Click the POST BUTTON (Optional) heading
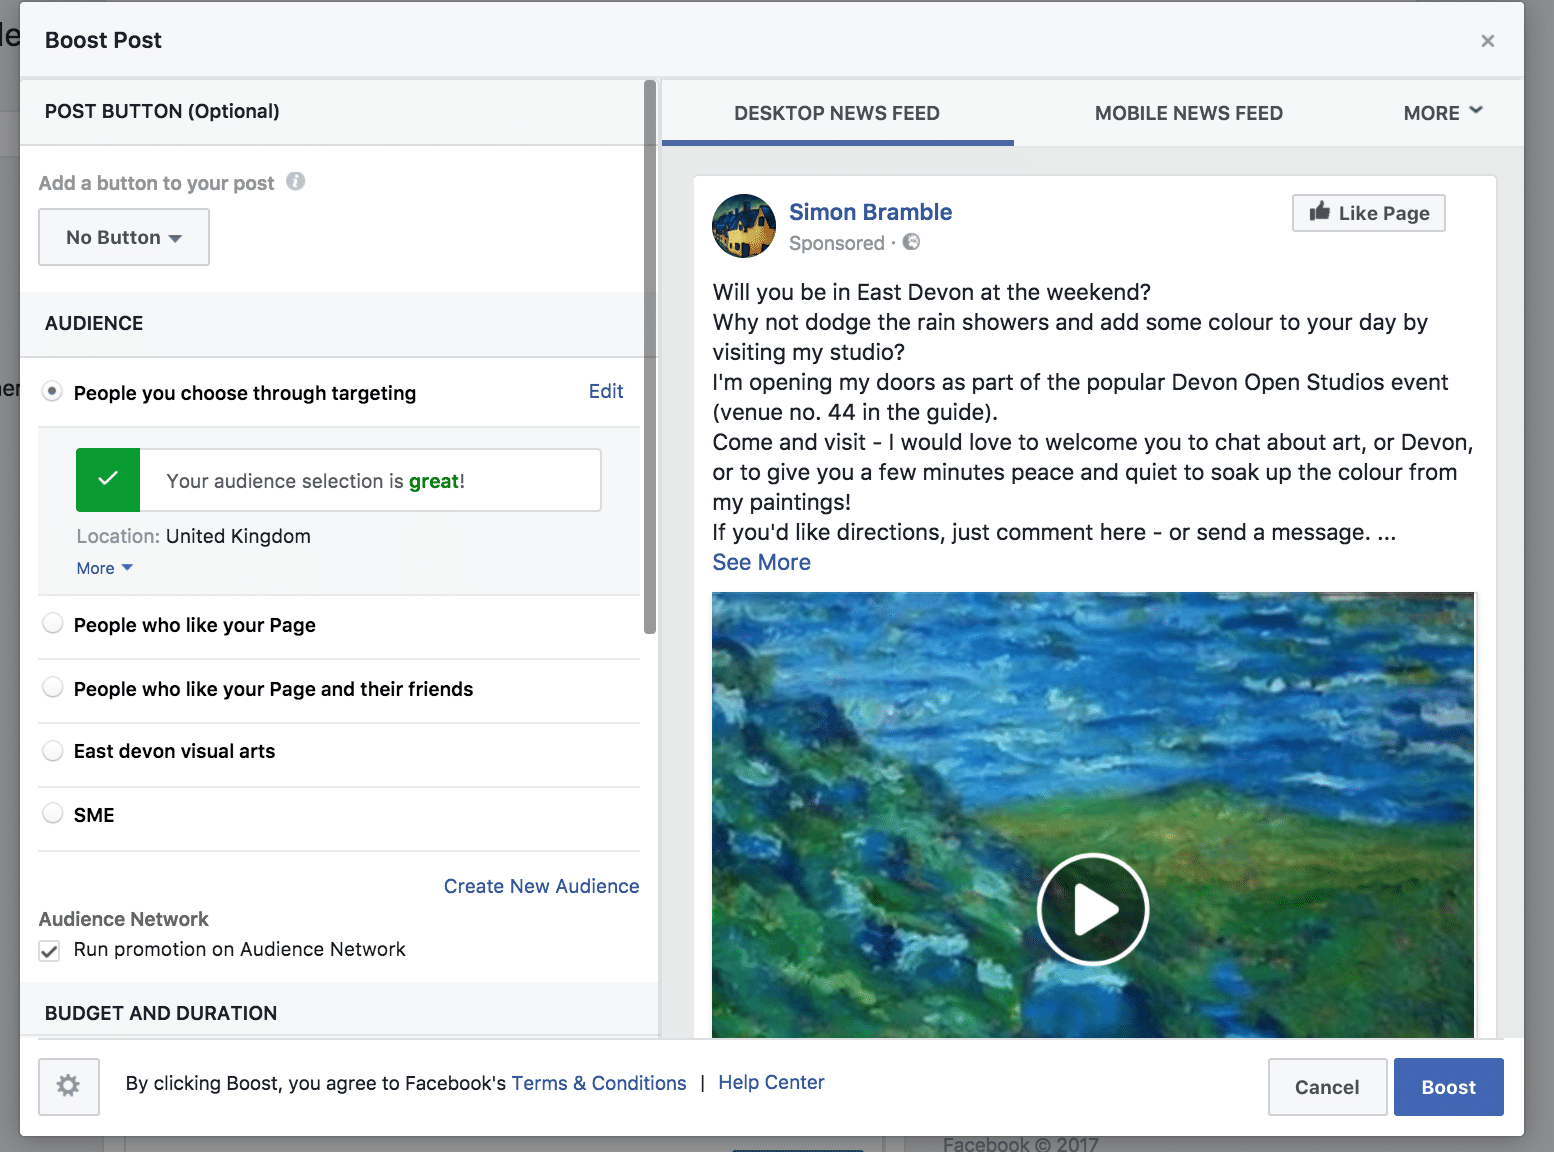 click(x=162, y=111)
